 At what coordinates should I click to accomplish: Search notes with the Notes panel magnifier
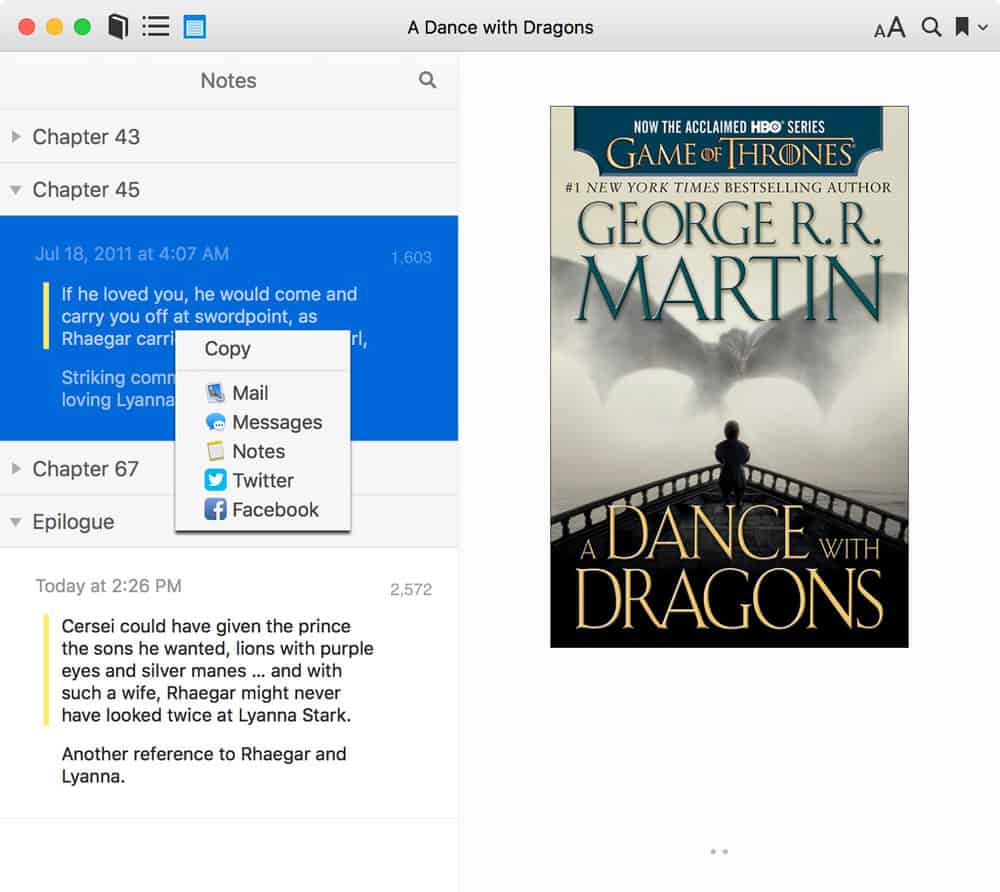[428, 80]
